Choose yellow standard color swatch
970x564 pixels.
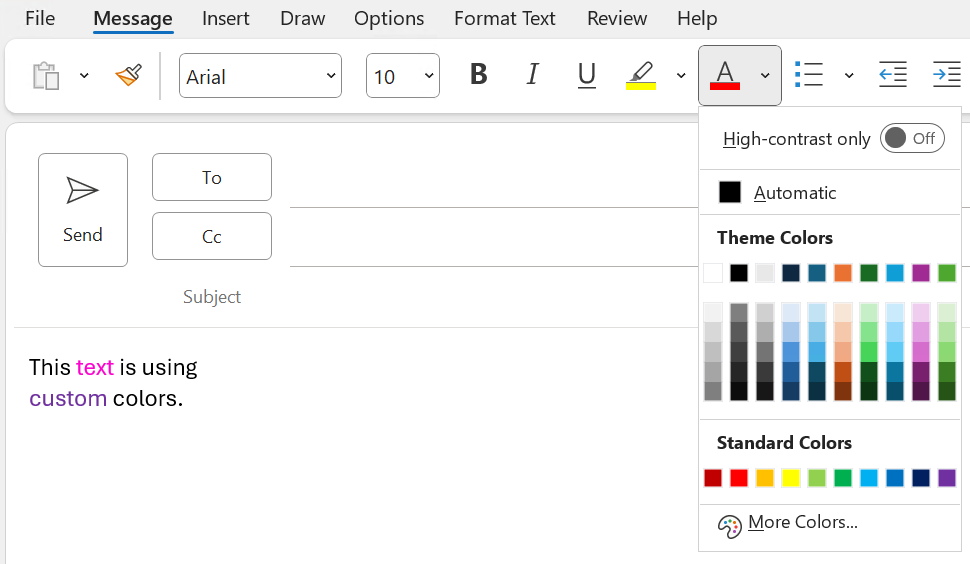point(791,477)
